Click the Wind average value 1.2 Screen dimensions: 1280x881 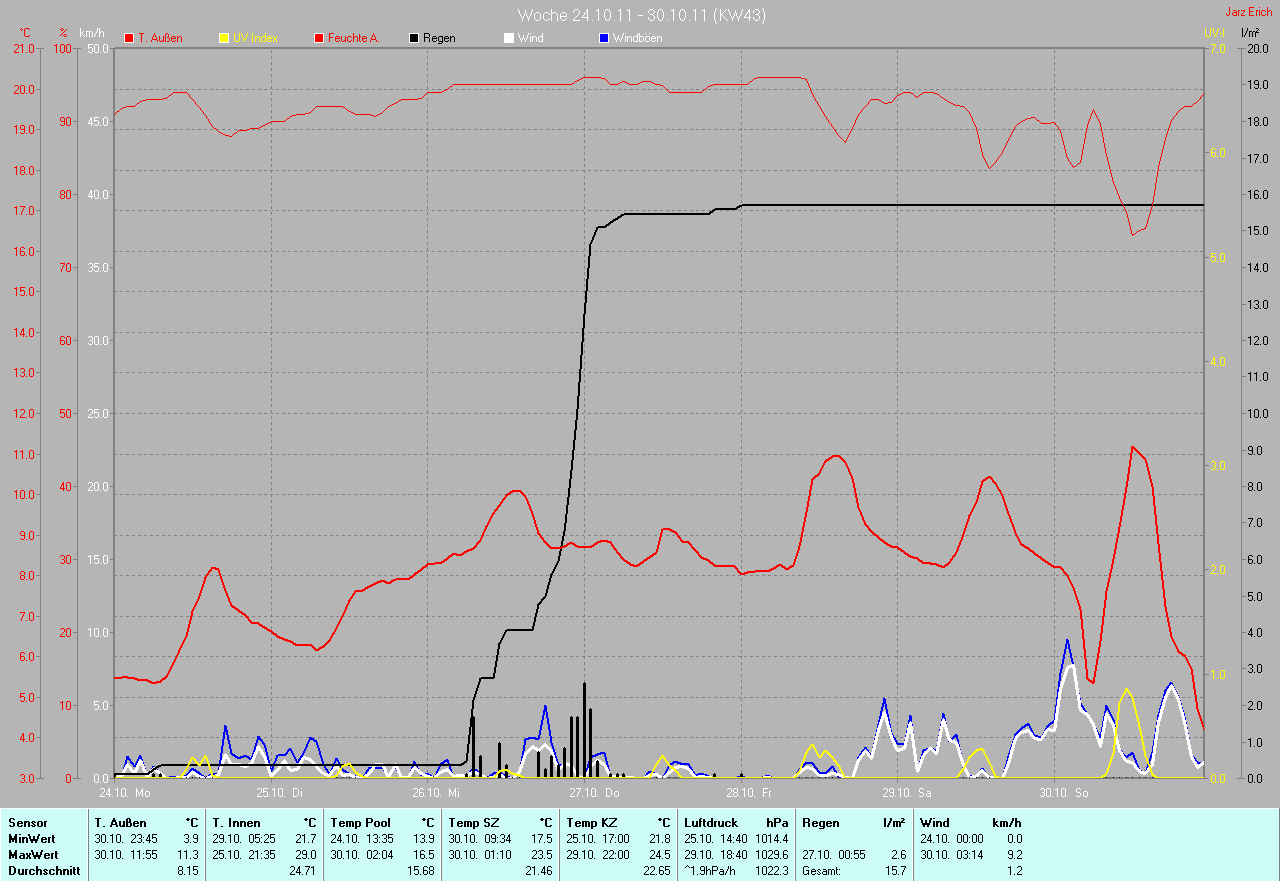(x=1013, y=871)
